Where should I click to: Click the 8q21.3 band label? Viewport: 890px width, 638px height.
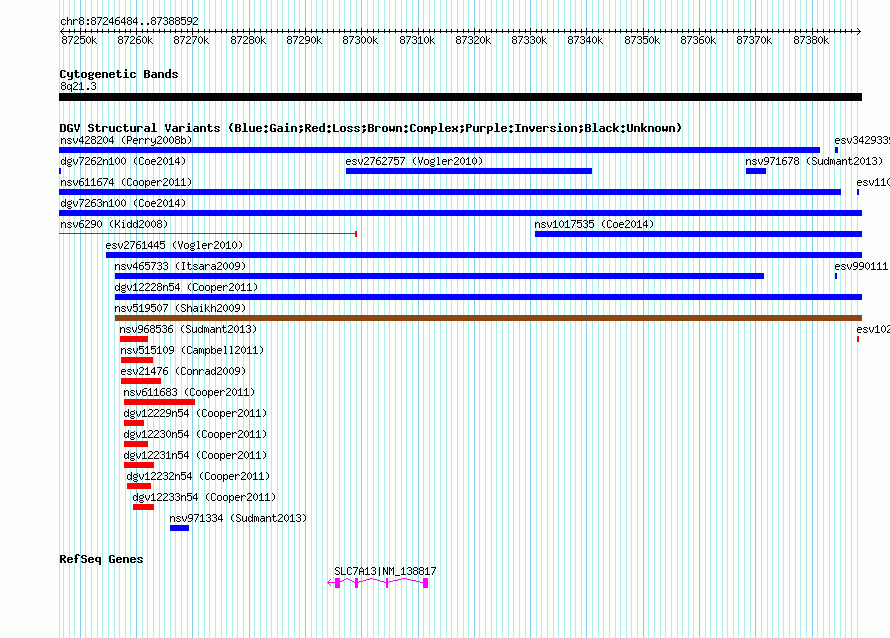(x=78, y=86)
